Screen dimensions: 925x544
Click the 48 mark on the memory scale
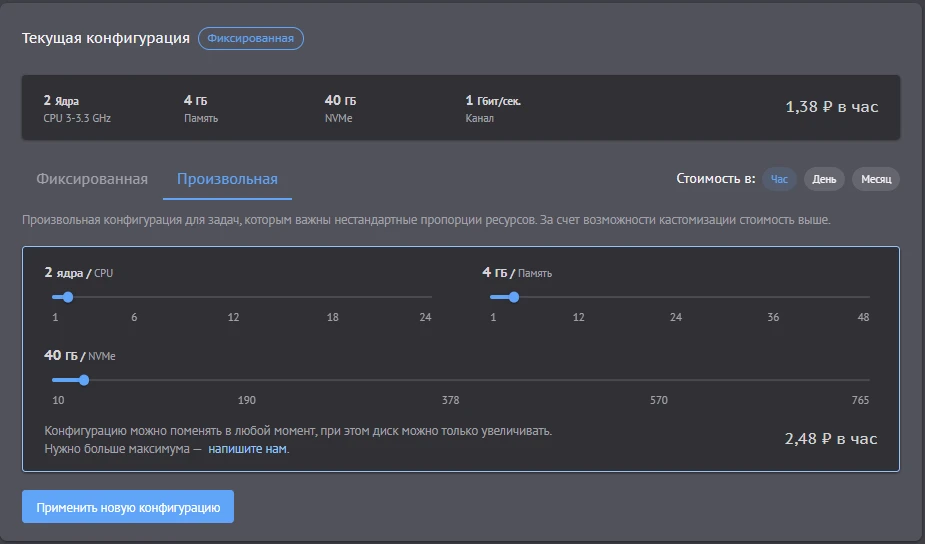(x=863, y=317)
